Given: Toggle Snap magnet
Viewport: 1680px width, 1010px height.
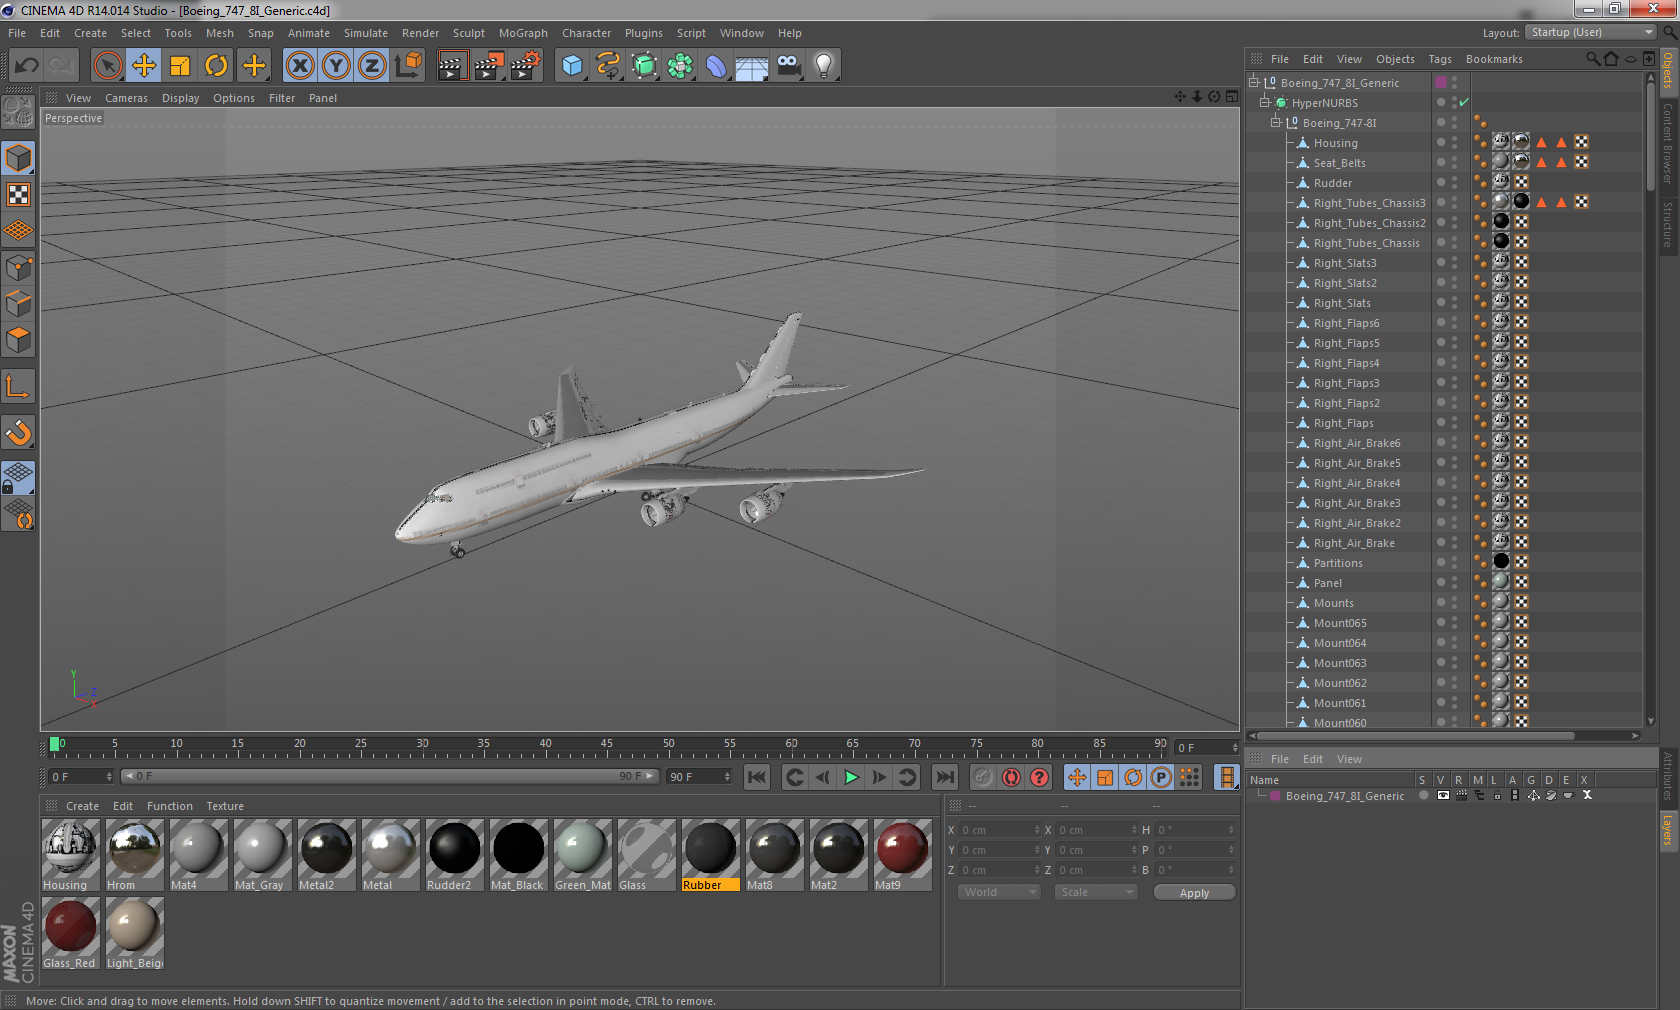Looking at the screenshot, I should [19, 432].
